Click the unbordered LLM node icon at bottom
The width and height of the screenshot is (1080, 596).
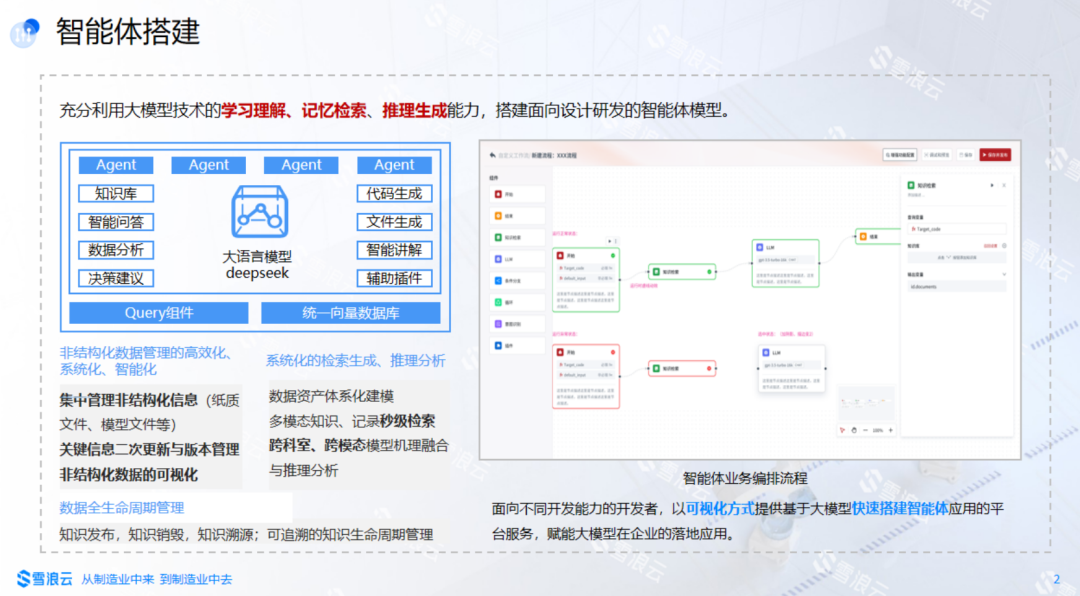[x=766, y=352]
